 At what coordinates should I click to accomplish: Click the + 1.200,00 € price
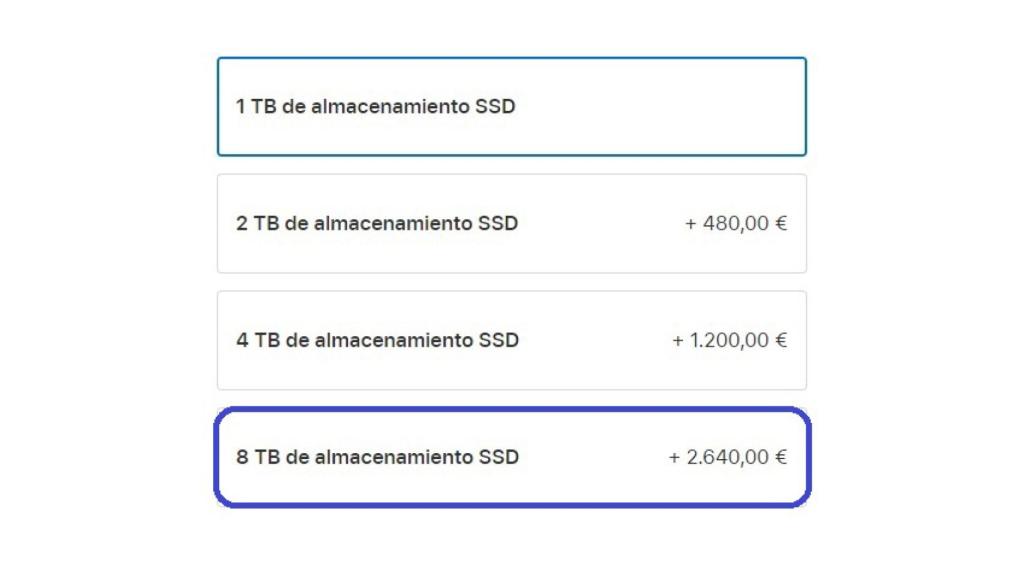[729, 340]
